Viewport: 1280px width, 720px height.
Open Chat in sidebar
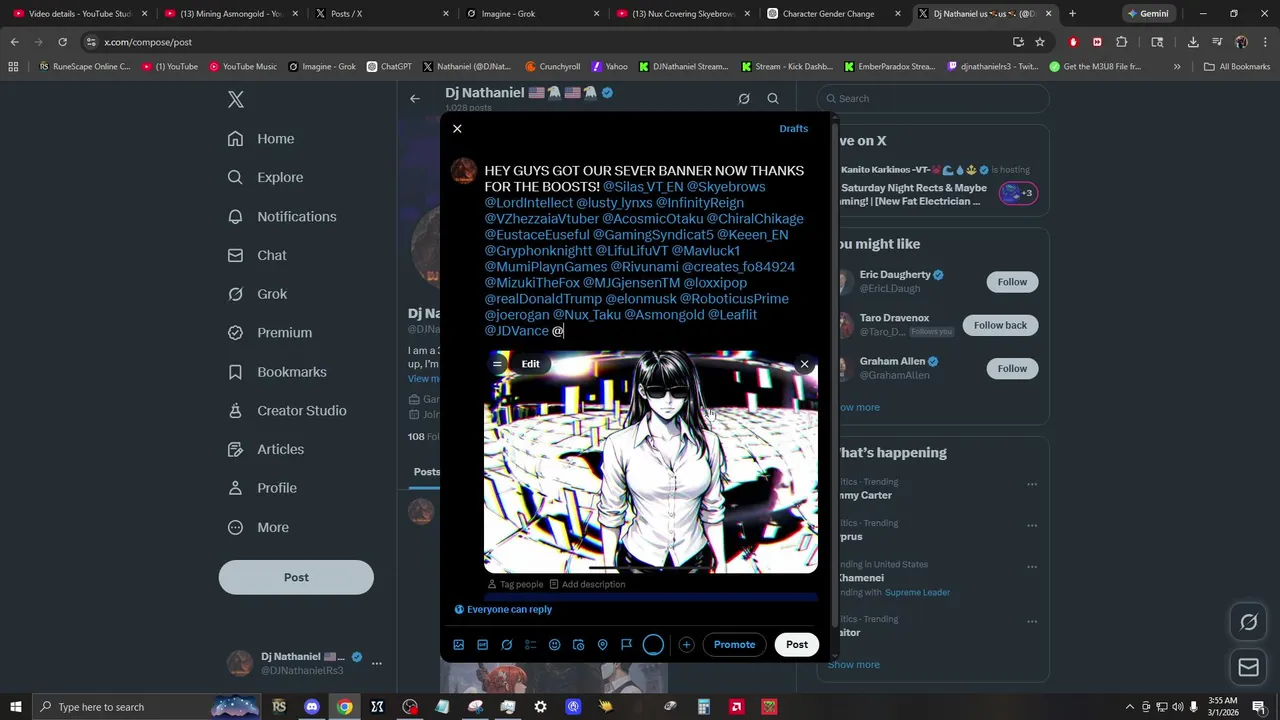click(258, 255)
